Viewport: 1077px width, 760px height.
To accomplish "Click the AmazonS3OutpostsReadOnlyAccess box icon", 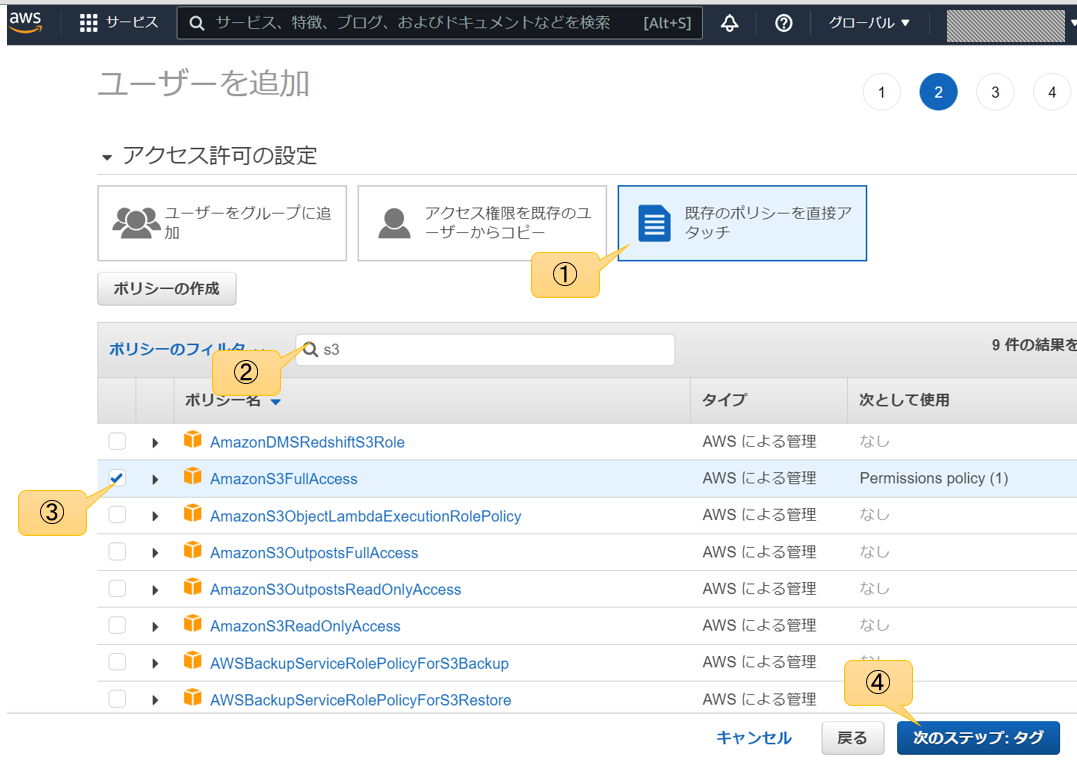I will tap(193, 587).
